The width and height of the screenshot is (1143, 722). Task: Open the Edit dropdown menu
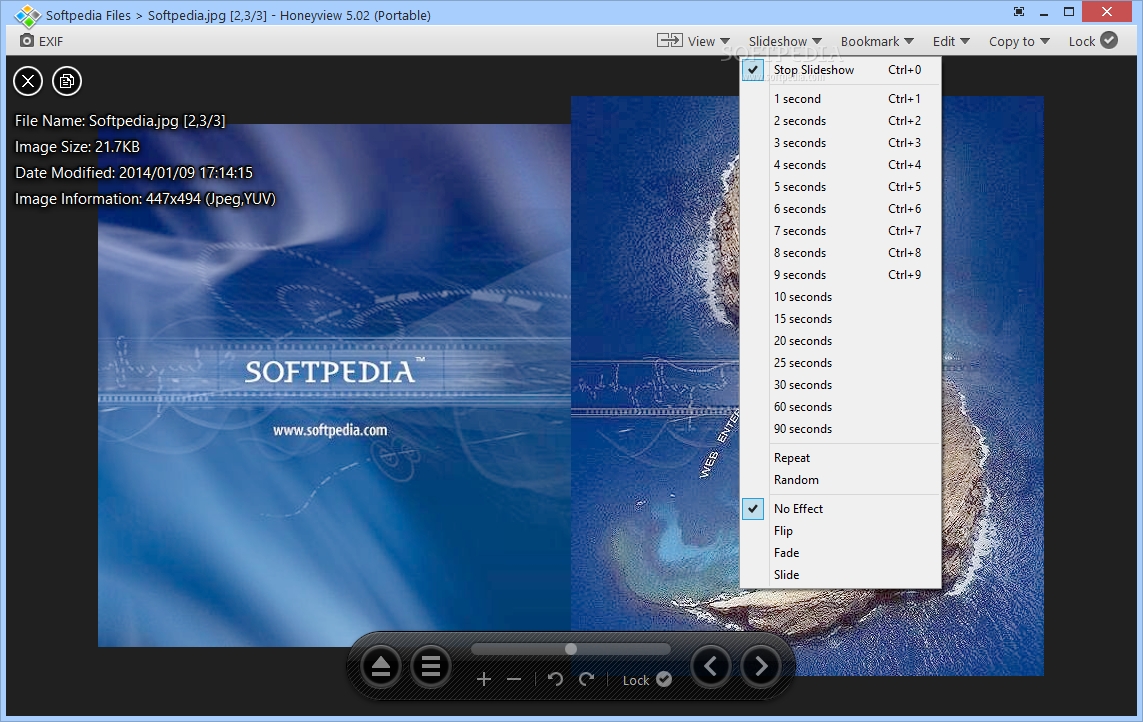(951, 42)
